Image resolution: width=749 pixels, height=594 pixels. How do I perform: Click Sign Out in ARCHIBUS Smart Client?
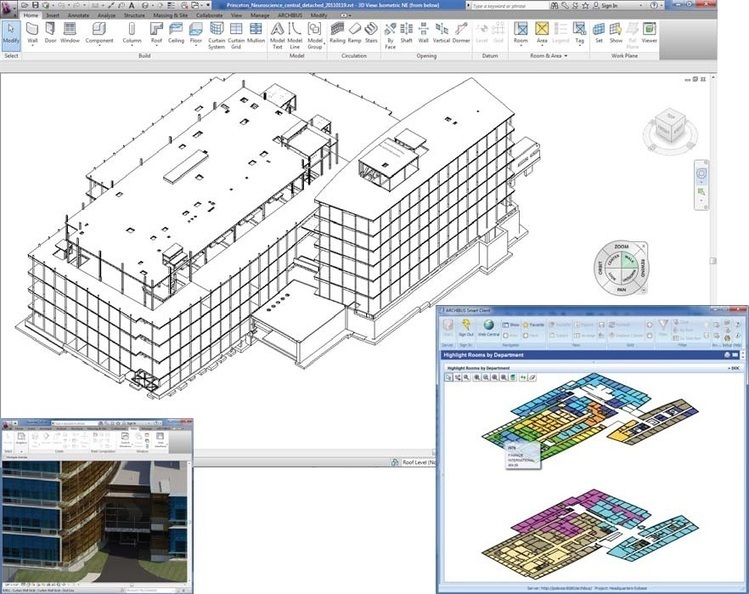(x=466, y=328)
